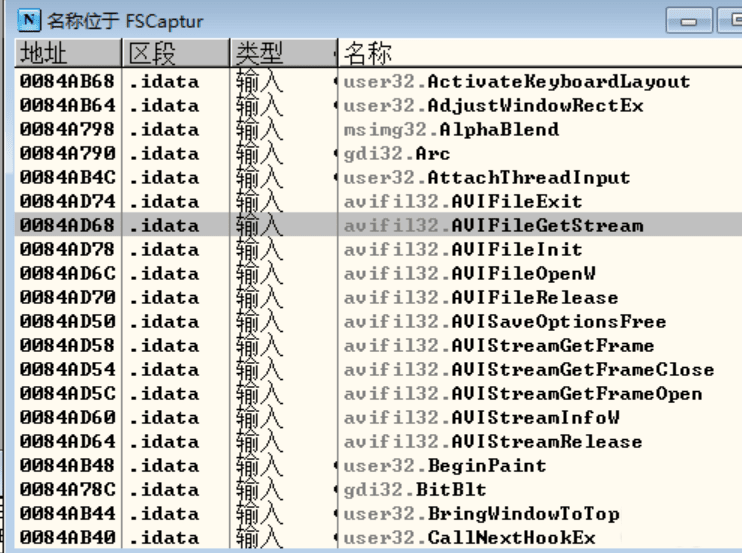Click address 0084AB68
This screenshot has width=742, height=553.
[x=67, y=82]
